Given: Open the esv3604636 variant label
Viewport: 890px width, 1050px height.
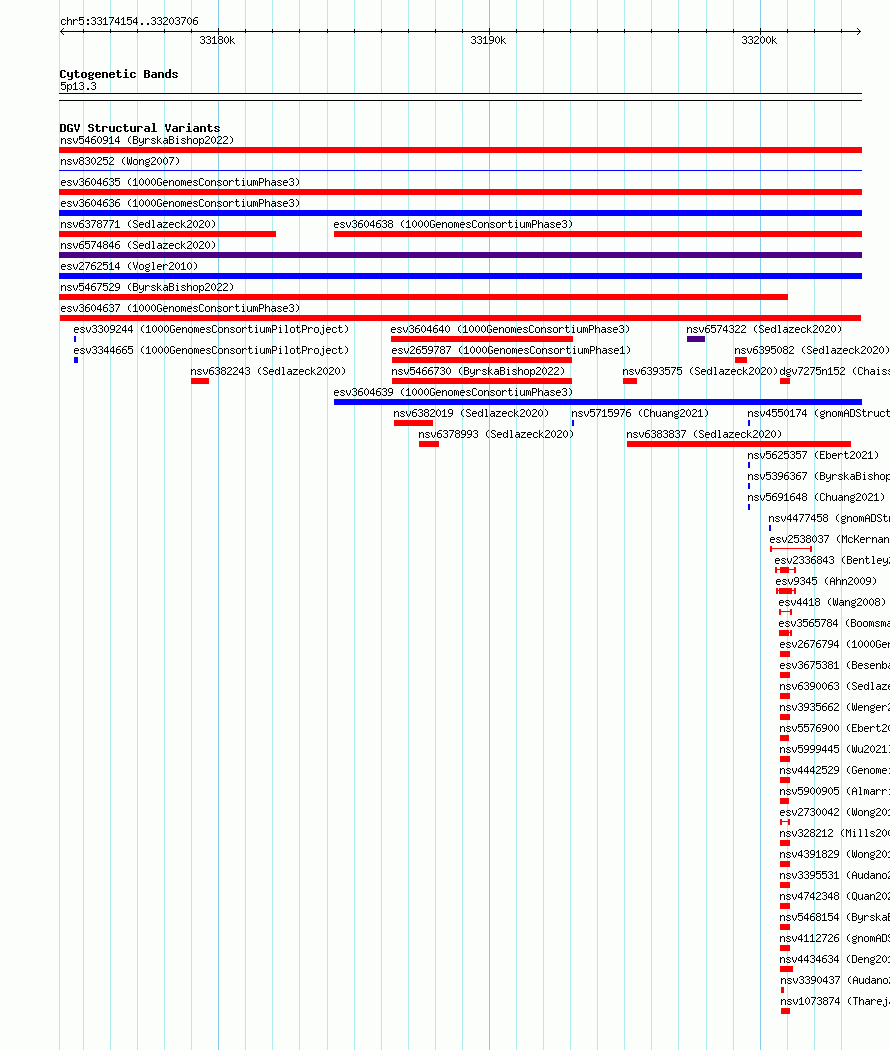Looking at the screenshot, I should (180, 203).
